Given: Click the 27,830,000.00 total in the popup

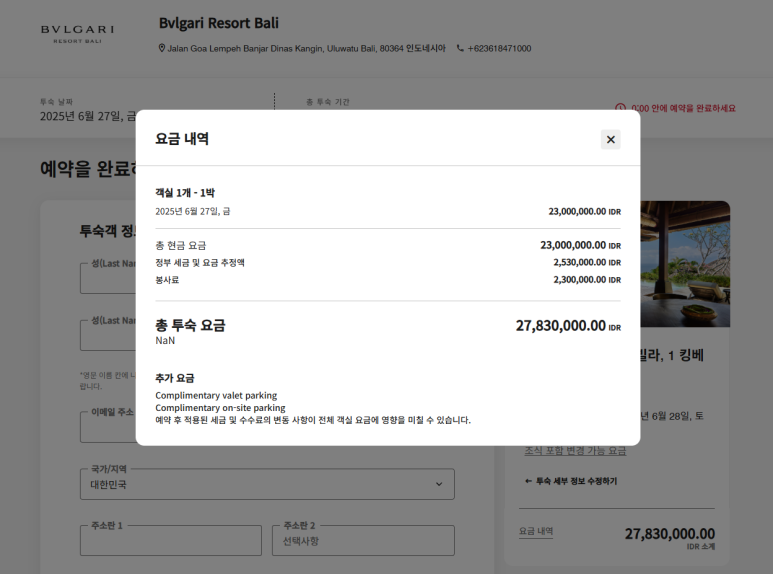Looking at the screenshot, I should click(560, 325).
